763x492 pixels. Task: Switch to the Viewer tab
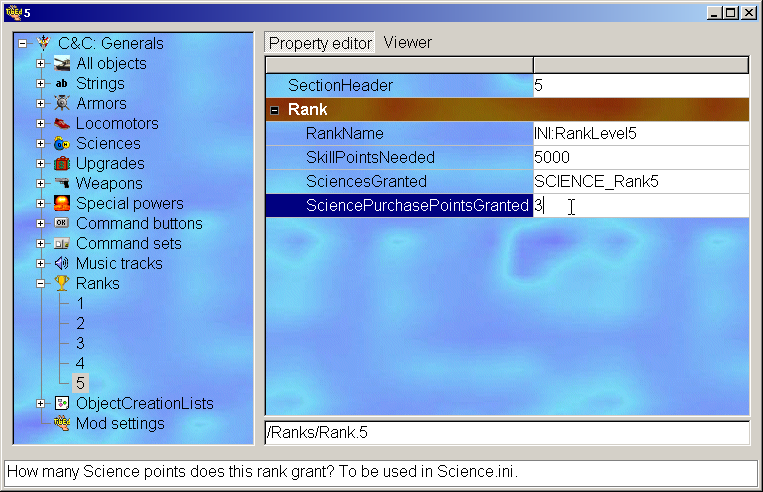(407, 42)
